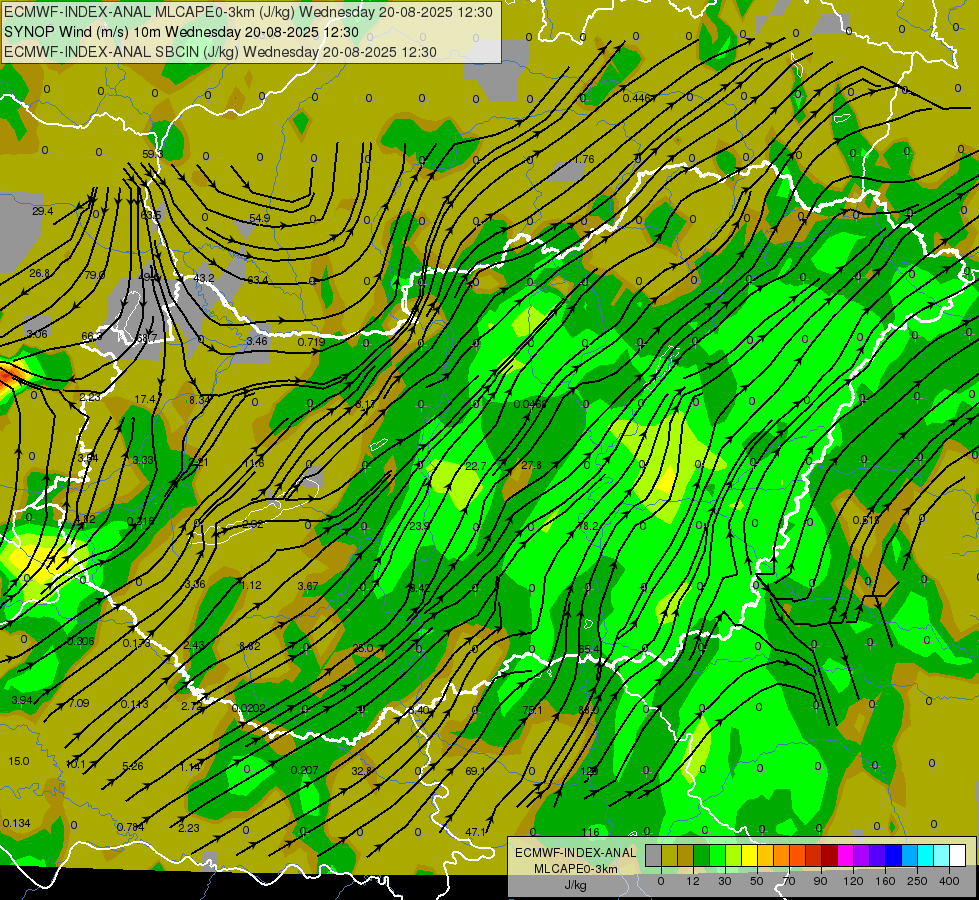Click the map value 0.446
979x900 pixels.
tap(637, 98)
